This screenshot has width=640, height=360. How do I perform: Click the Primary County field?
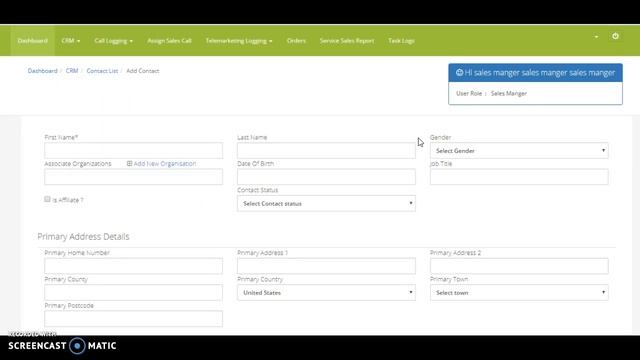click(133, 293)
